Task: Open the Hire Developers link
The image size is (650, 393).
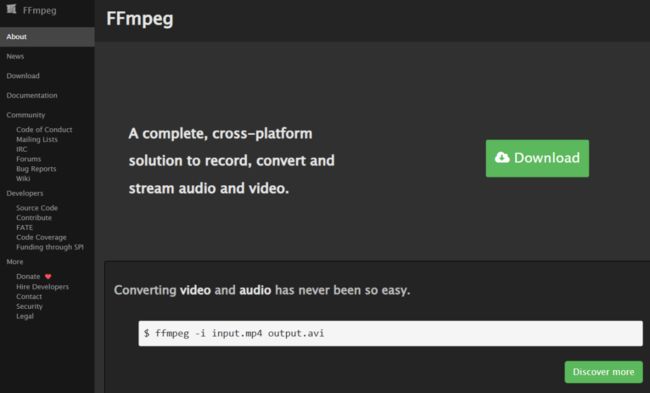Action: [x=43, y=286]
